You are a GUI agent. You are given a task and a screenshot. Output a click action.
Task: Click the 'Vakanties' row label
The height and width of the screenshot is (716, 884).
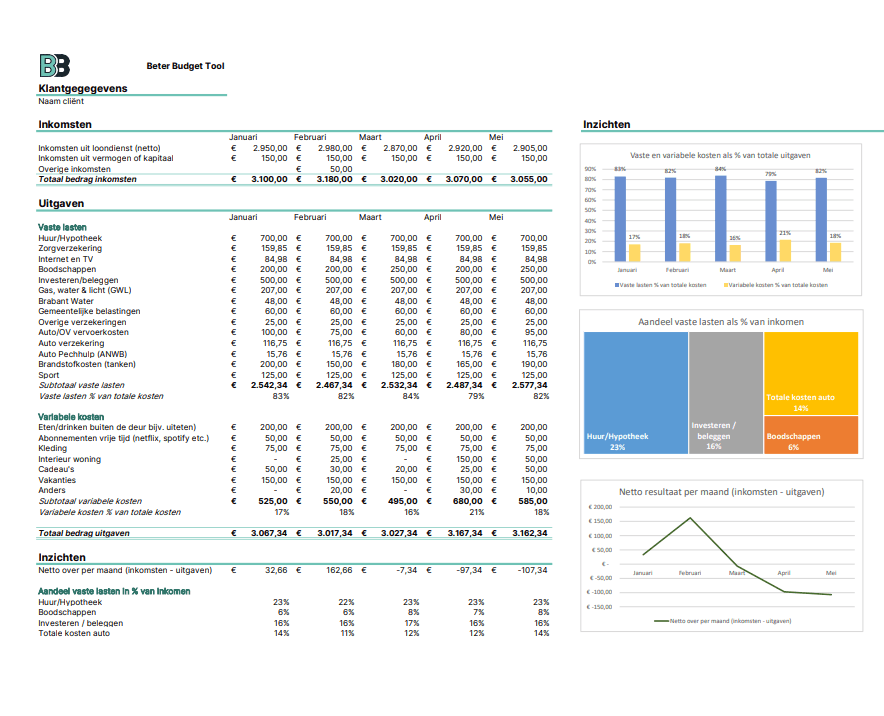(57, 480)
